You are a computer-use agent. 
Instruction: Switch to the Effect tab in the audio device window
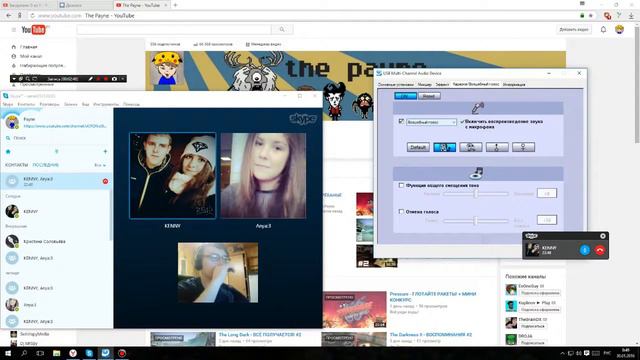(442, 84)
